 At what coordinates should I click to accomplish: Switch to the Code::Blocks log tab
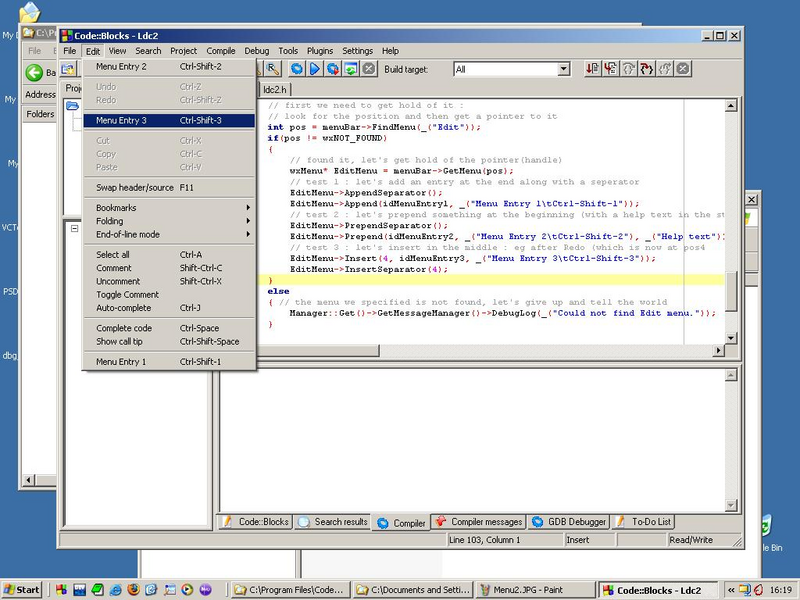[x=255, y=522]
